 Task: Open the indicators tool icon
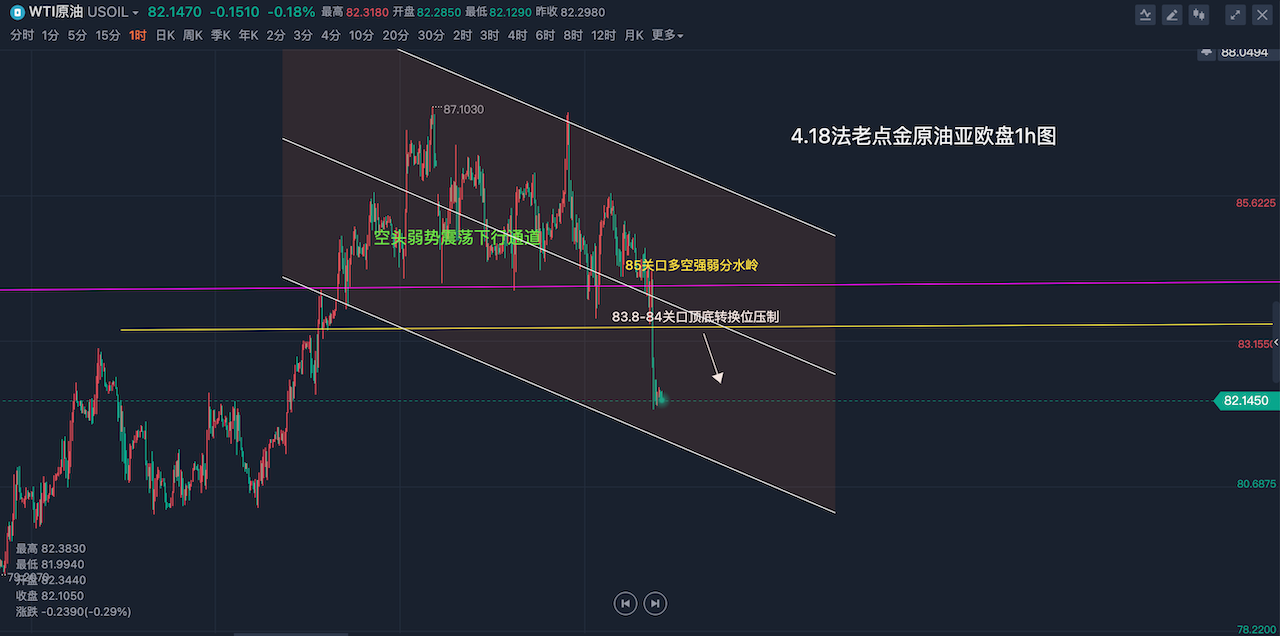click(1146, 14)
